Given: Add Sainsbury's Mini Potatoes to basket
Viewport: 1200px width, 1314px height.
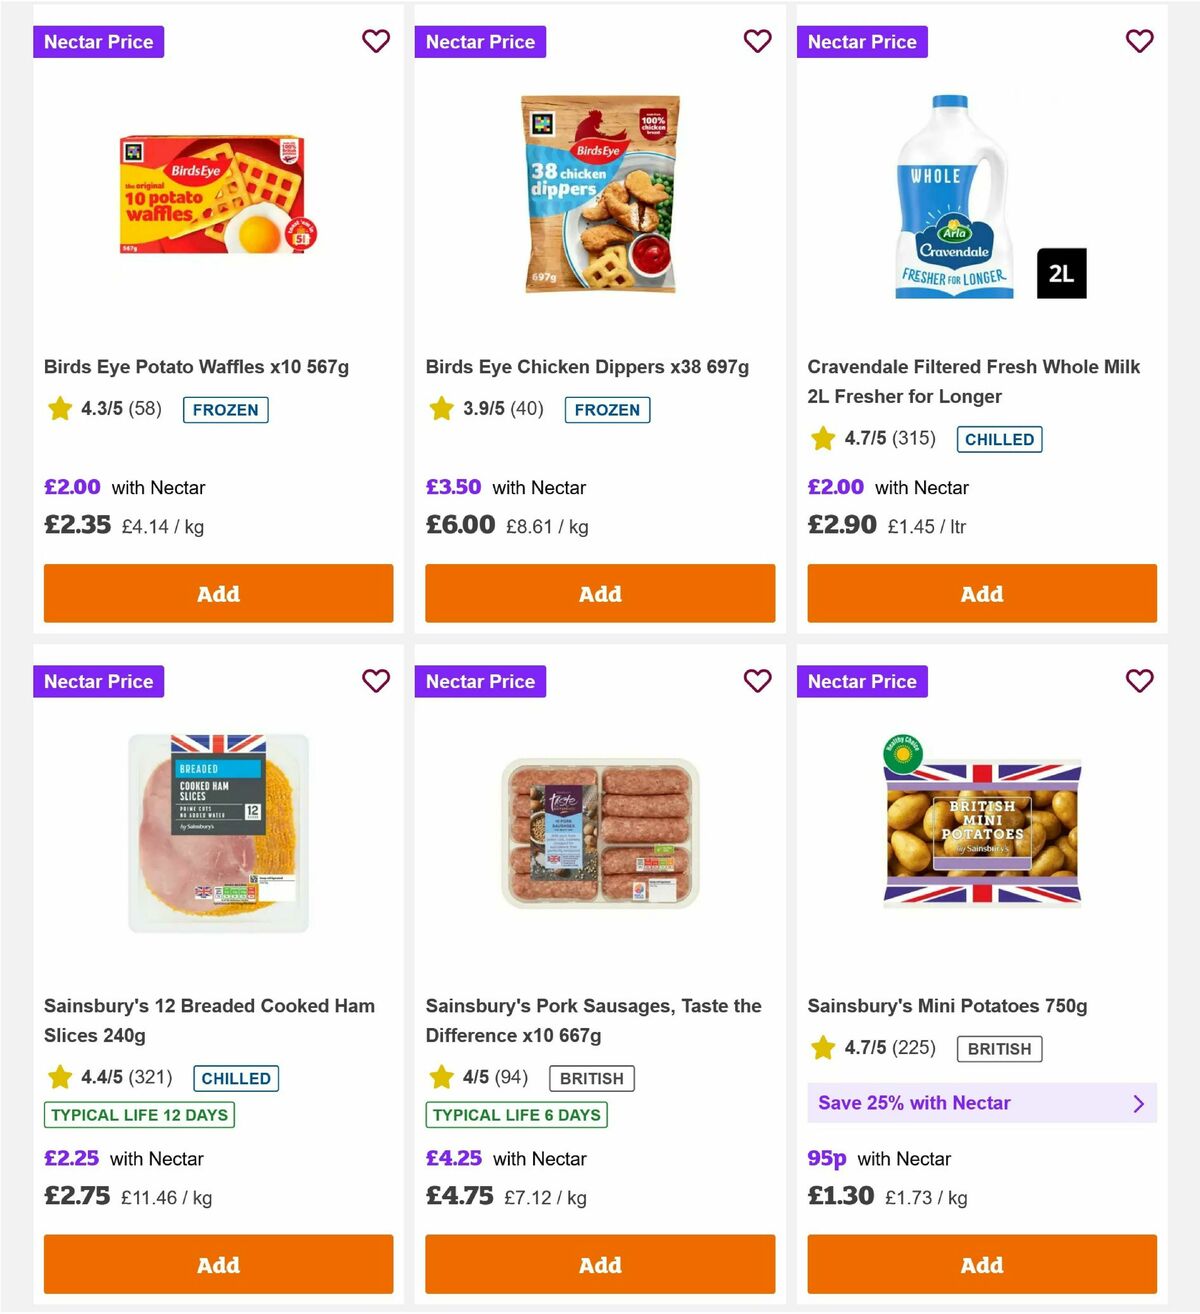Looking at the screenshot, I should pos(981,1264).
